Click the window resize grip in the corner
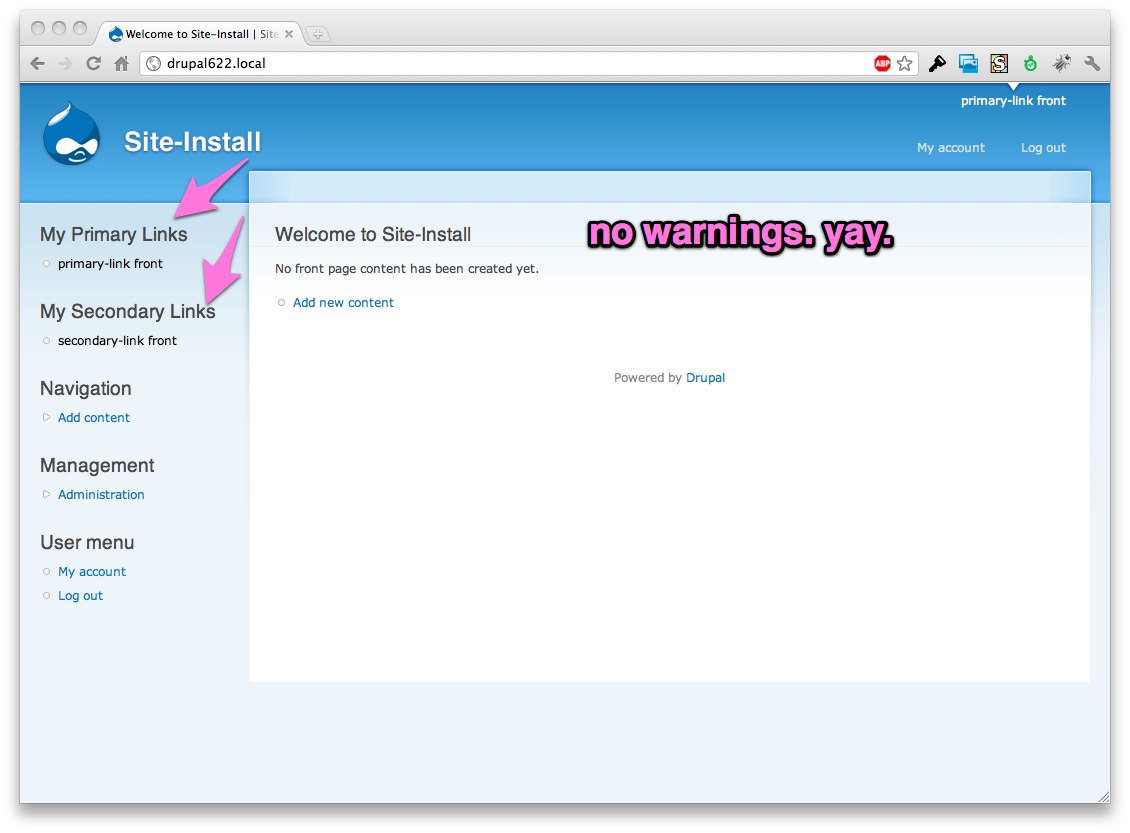The width and height of the screenshot is (1130, 833). tap(1103, 796)
